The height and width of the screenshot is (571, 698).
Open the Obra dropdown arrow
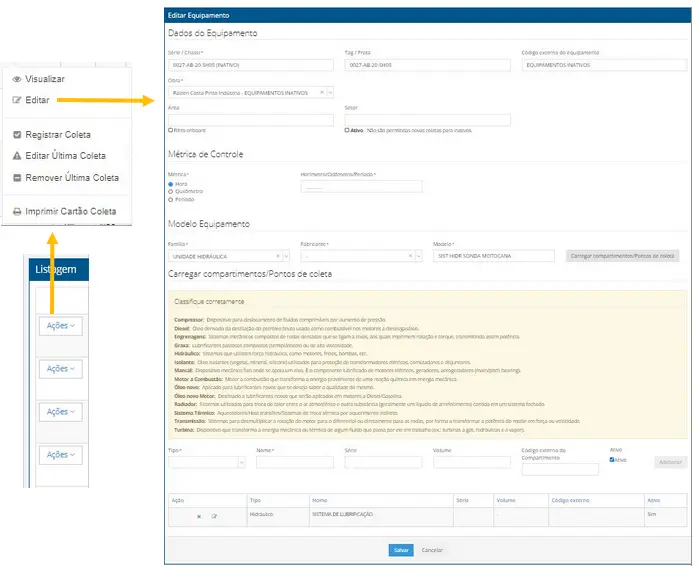click(x=330, y=93)
